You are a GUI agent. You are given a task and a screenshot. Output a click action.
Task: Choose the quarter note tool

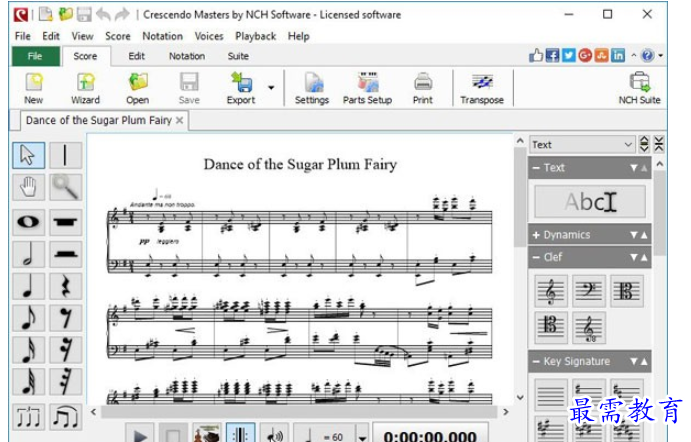(x=29, y=286)
